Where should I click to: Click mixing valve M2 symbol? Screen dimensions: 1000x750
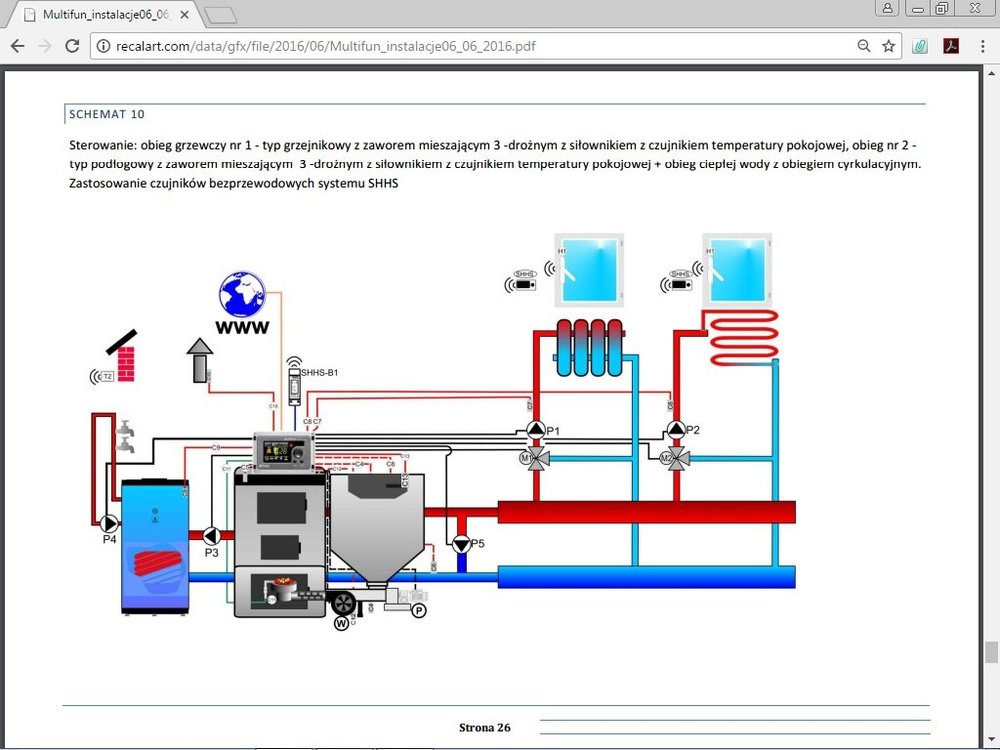click(x=678, y=459)
